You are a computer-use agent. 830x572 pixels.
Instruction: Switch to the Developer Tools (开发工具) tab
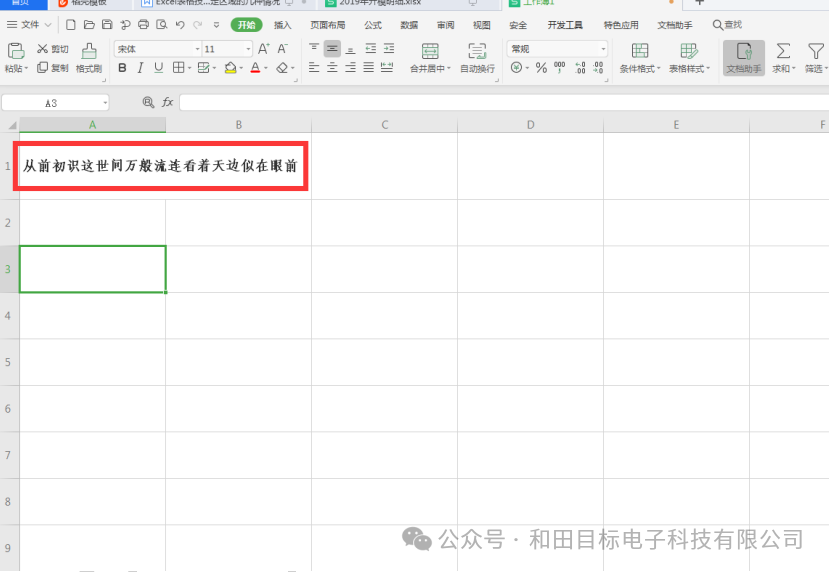click(x=565, y=25)
